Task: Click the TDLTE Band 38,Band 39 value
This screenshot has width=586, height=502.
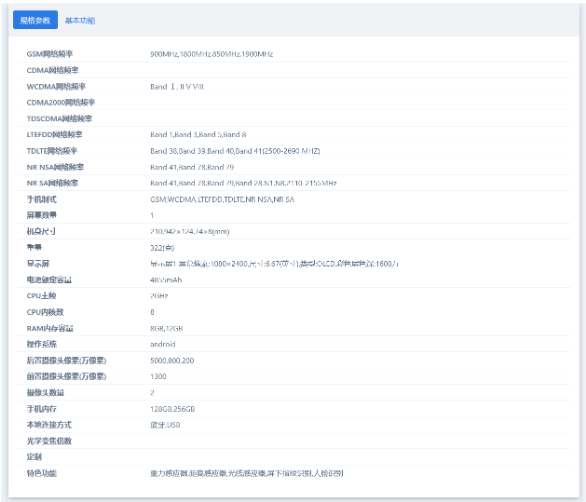Action: pos(235,151)
